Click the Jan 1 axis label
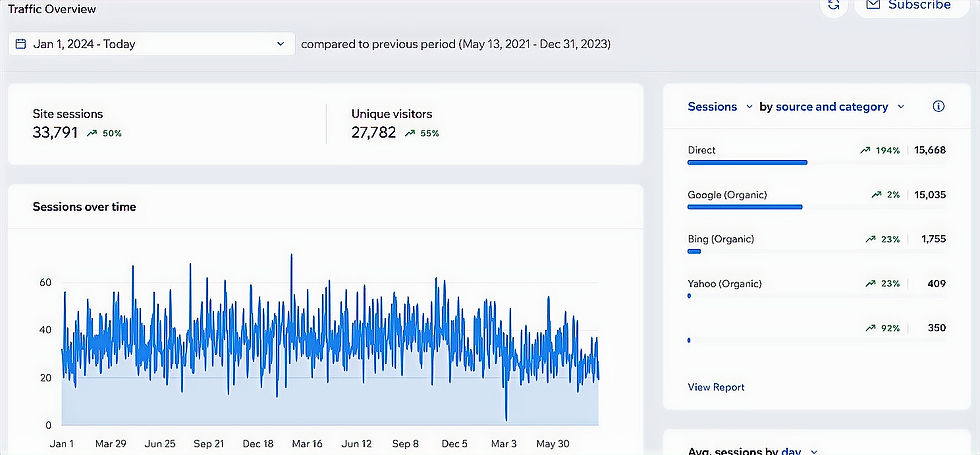Image resolution: width=980 pixels, height=455 pixels. (61, 444)
